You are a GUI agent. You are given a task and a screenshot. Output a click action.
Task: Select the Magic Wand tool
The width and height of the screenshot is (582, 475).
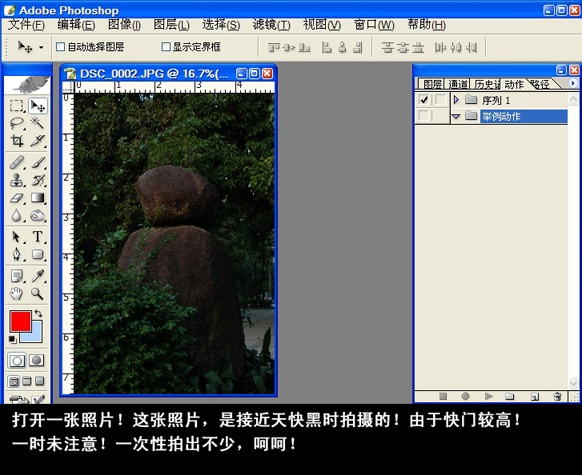(x=37, y=123)
